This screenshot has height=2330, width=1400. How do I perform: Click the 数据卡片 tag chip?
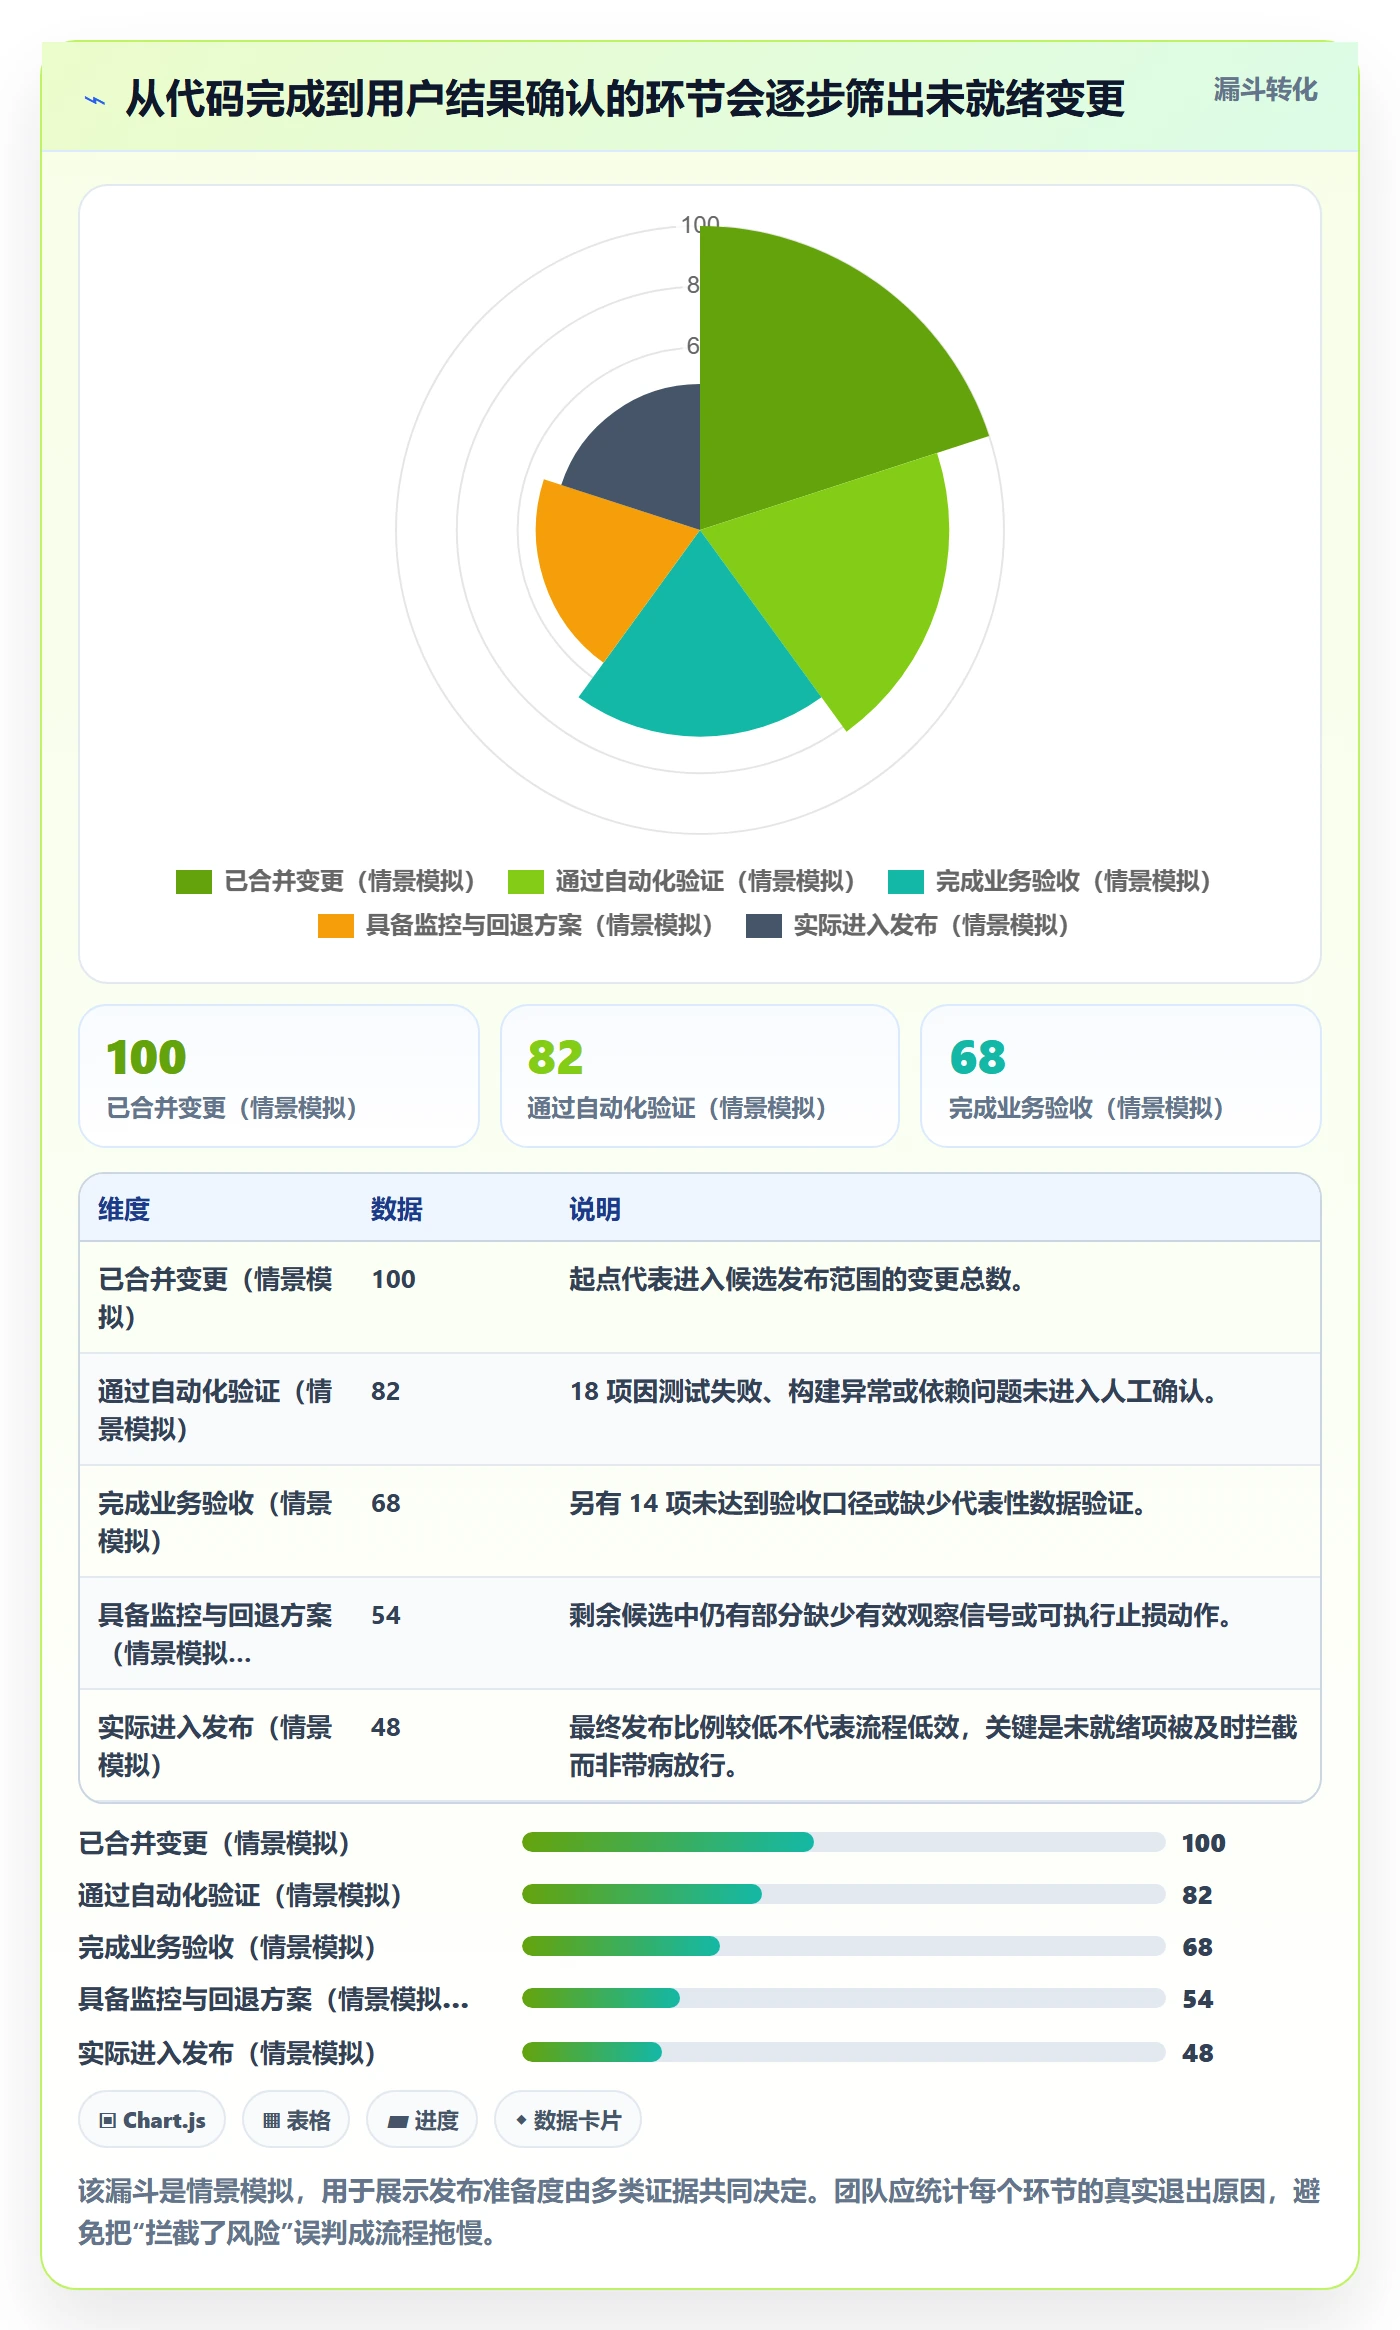click(x=568, y=2120)
